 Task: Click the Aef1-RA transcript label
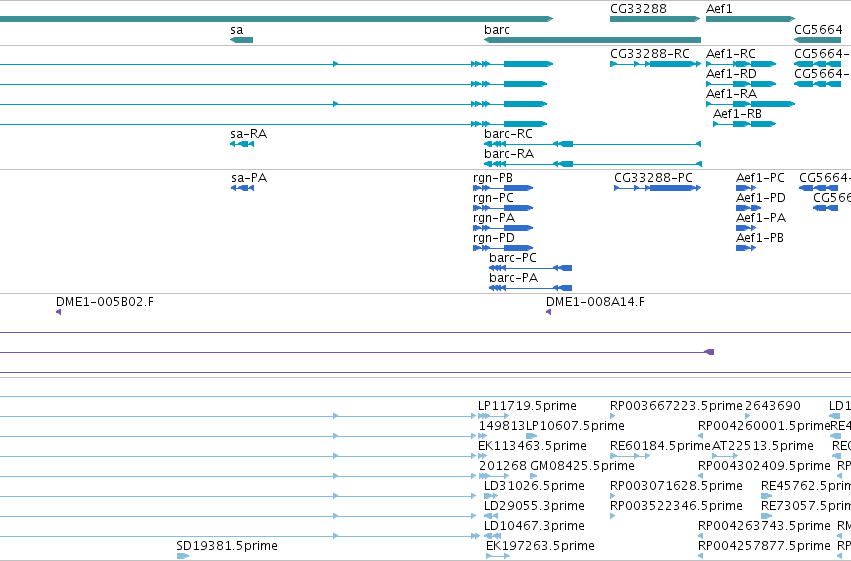point(731,94)
